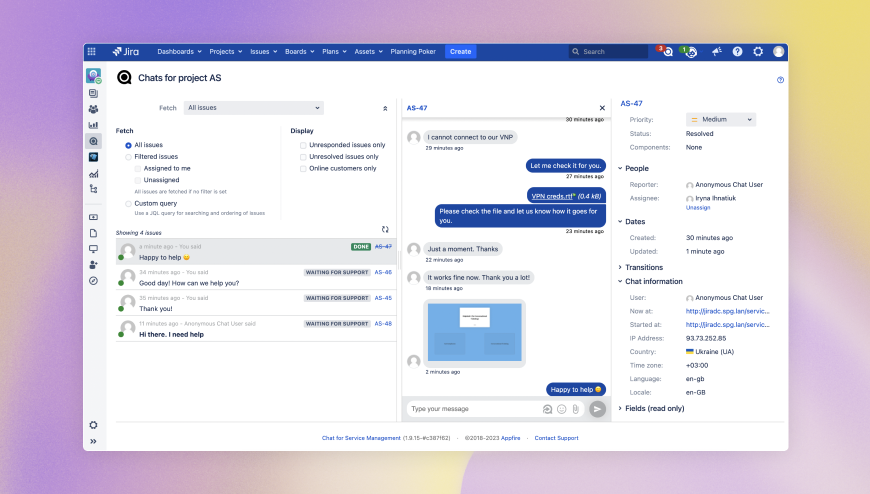Open the page document sidebar icon
870x494 pixels.
93,233
